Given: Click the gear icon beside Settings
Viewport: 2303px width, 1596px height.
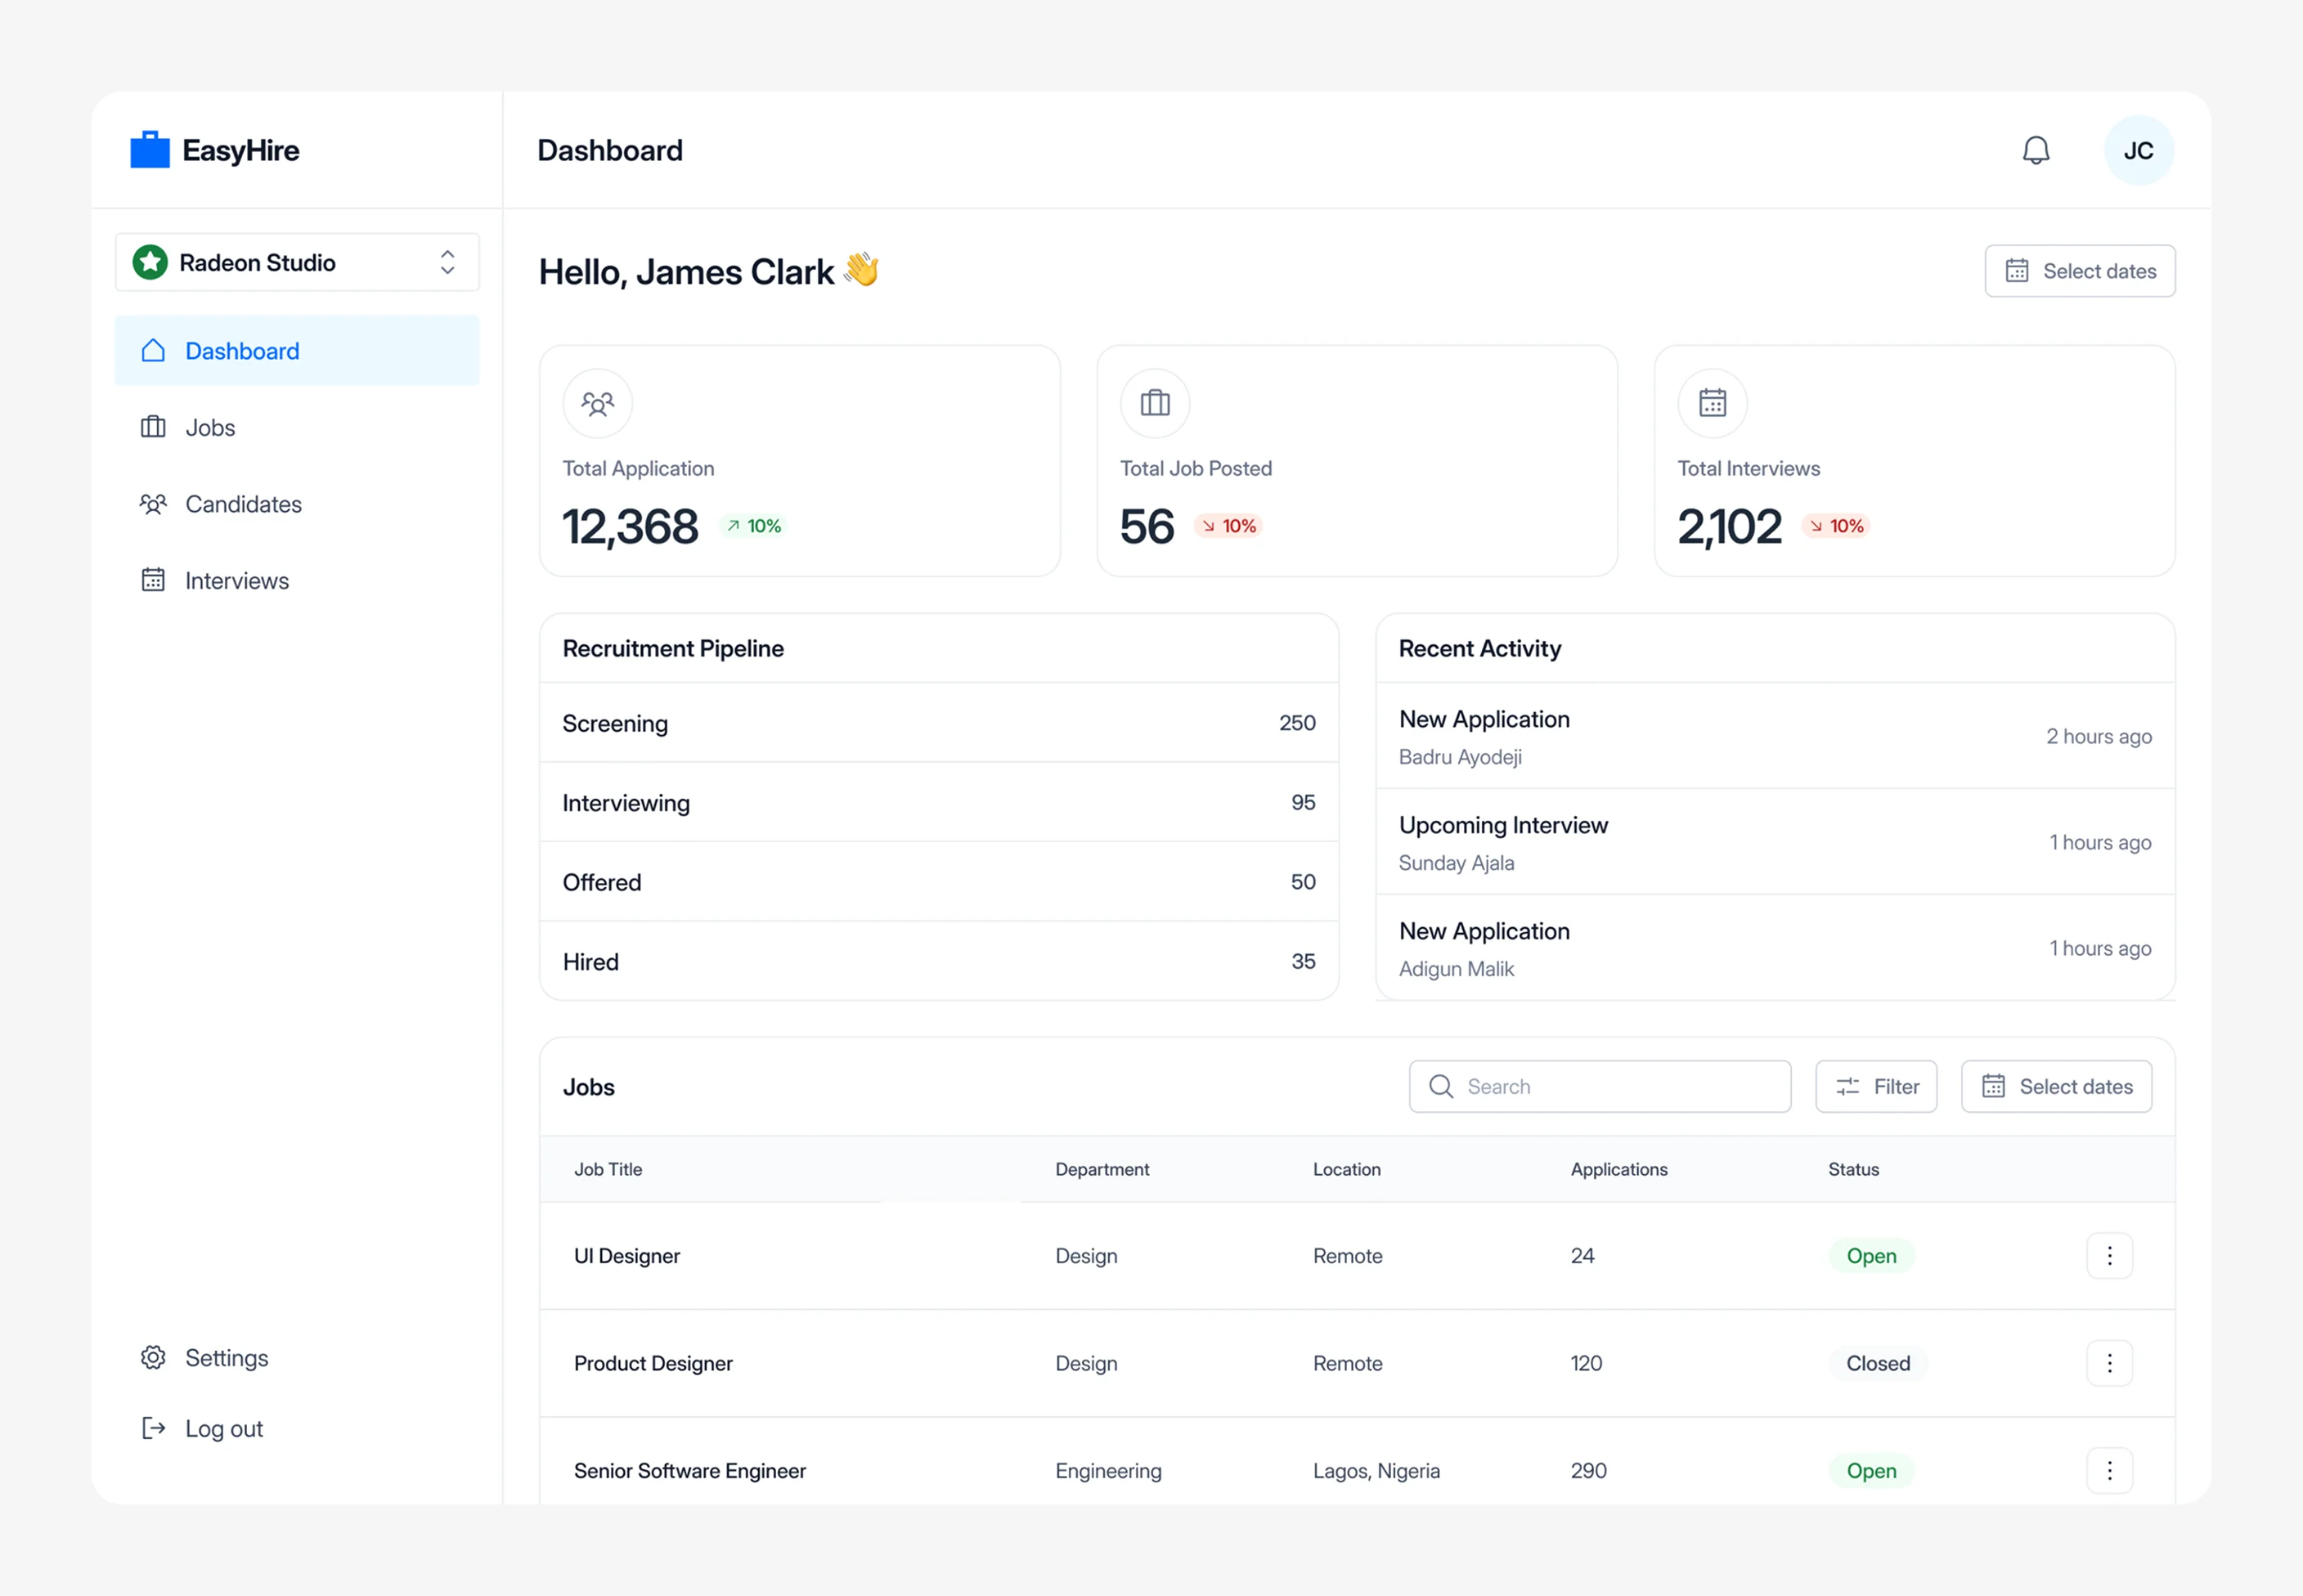Looking at the screenshot, I should 153,1357.
